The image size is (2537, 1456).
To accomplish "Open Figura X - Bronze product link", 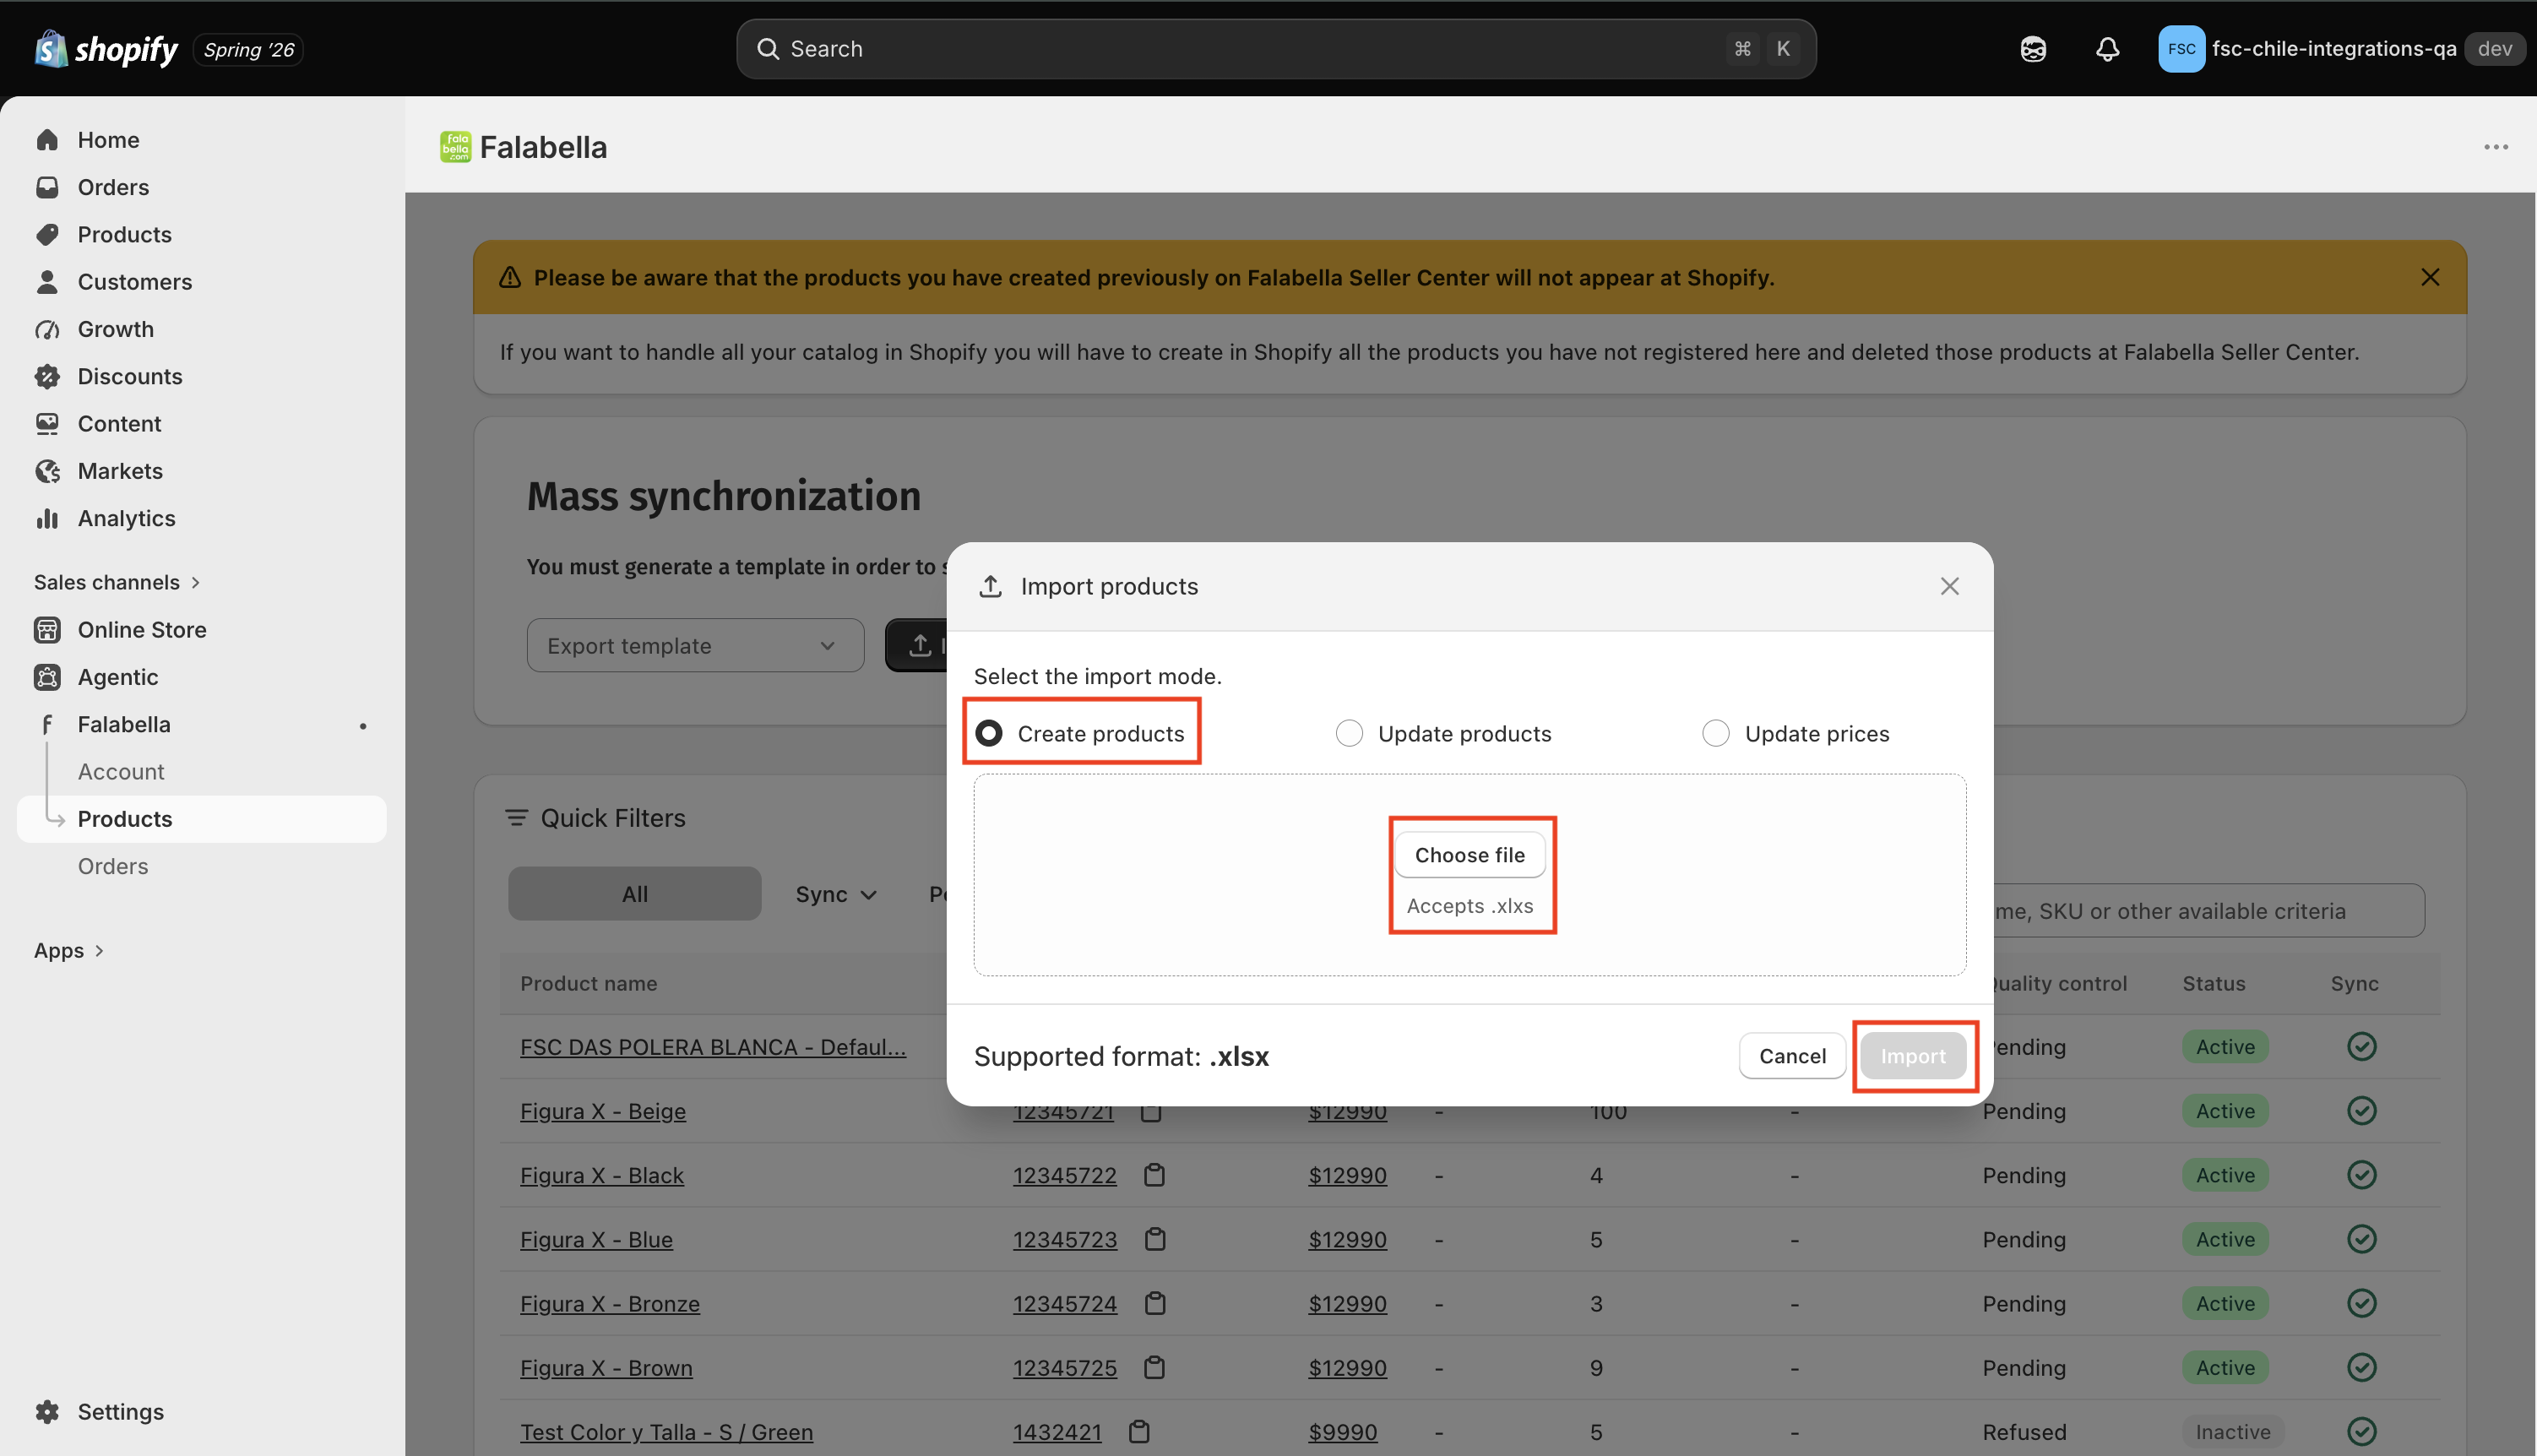I will 610,1303.
